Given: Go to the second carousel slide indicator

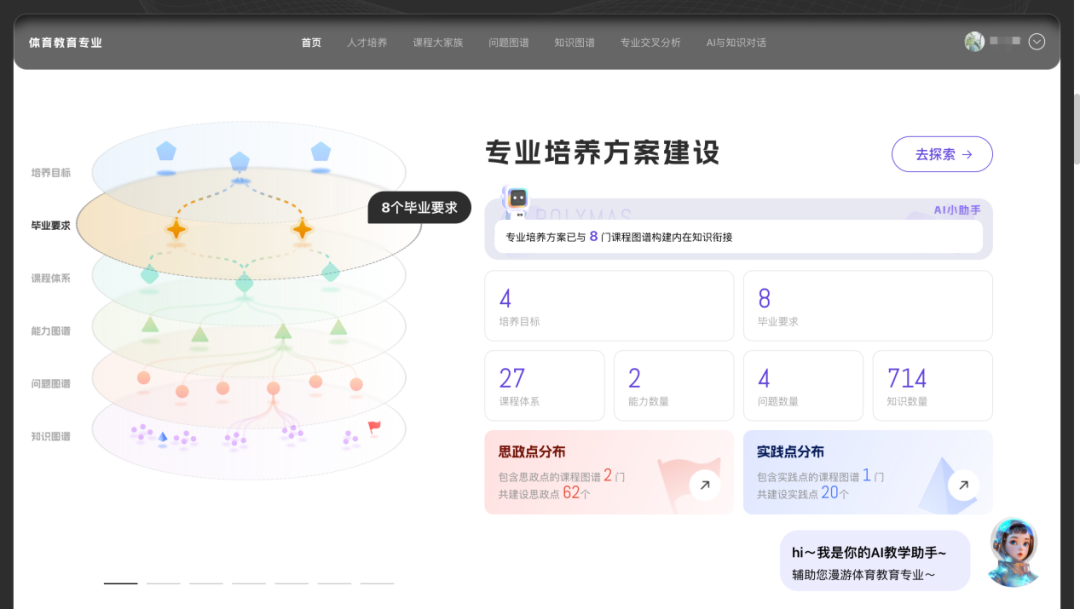Looking at the screenshot, I should (163, 582).
